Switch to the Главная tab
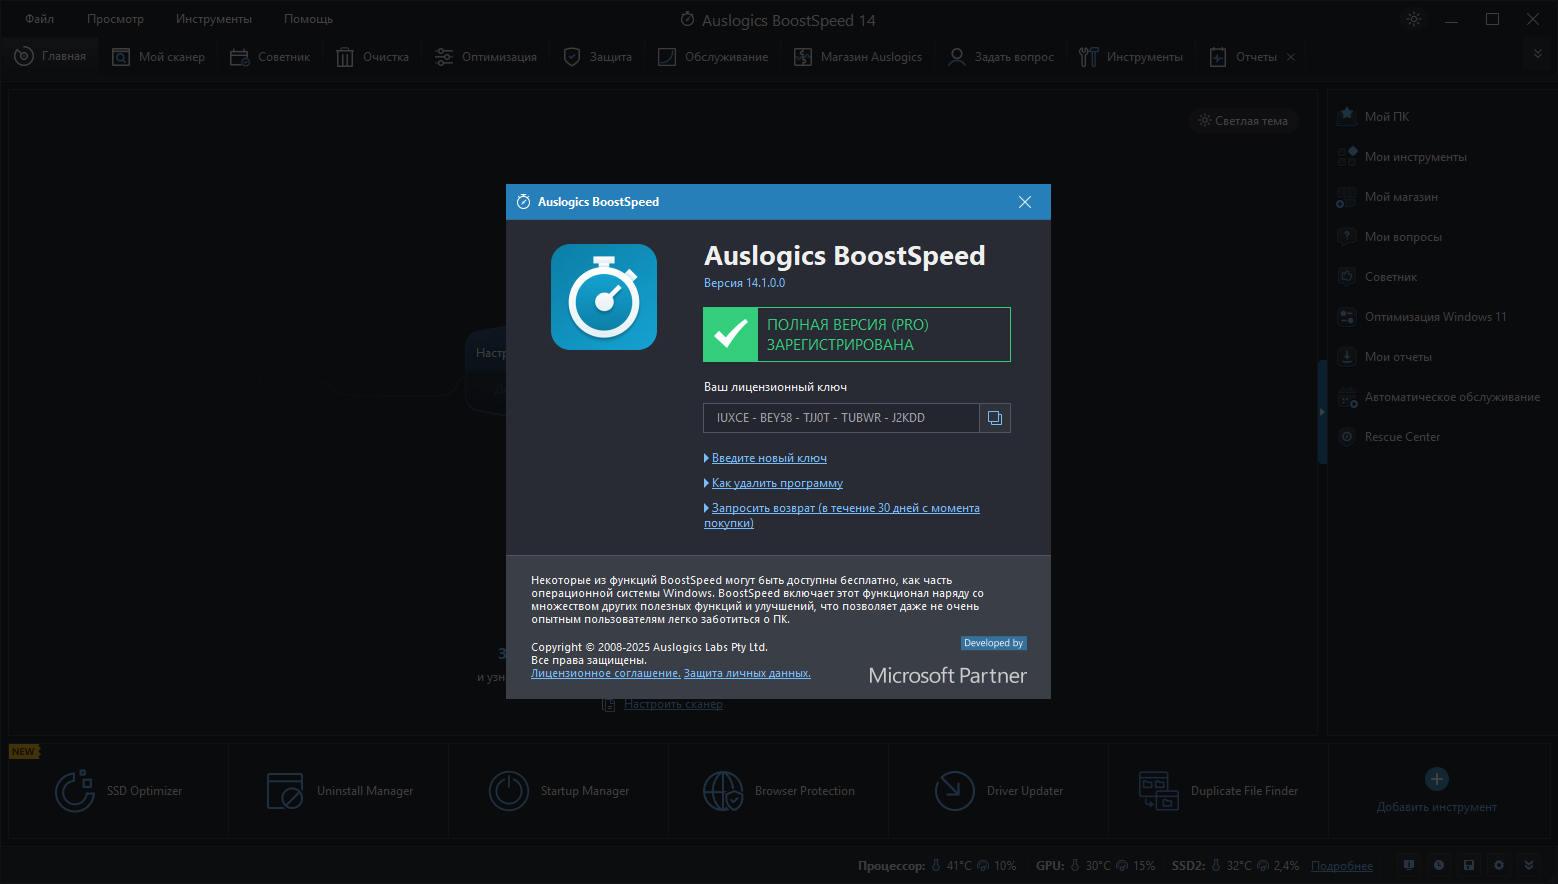 click(x=50, y=57)
